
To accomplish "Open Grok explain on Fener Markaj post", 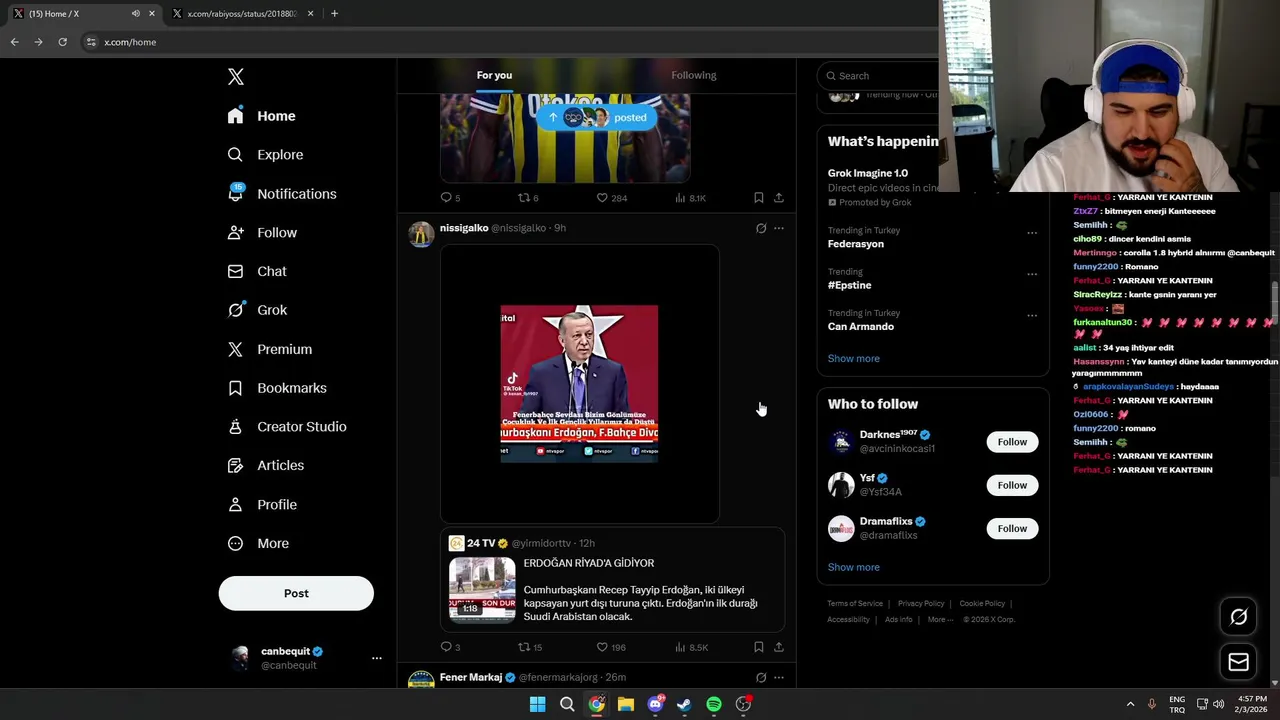I will coord(761,677).
